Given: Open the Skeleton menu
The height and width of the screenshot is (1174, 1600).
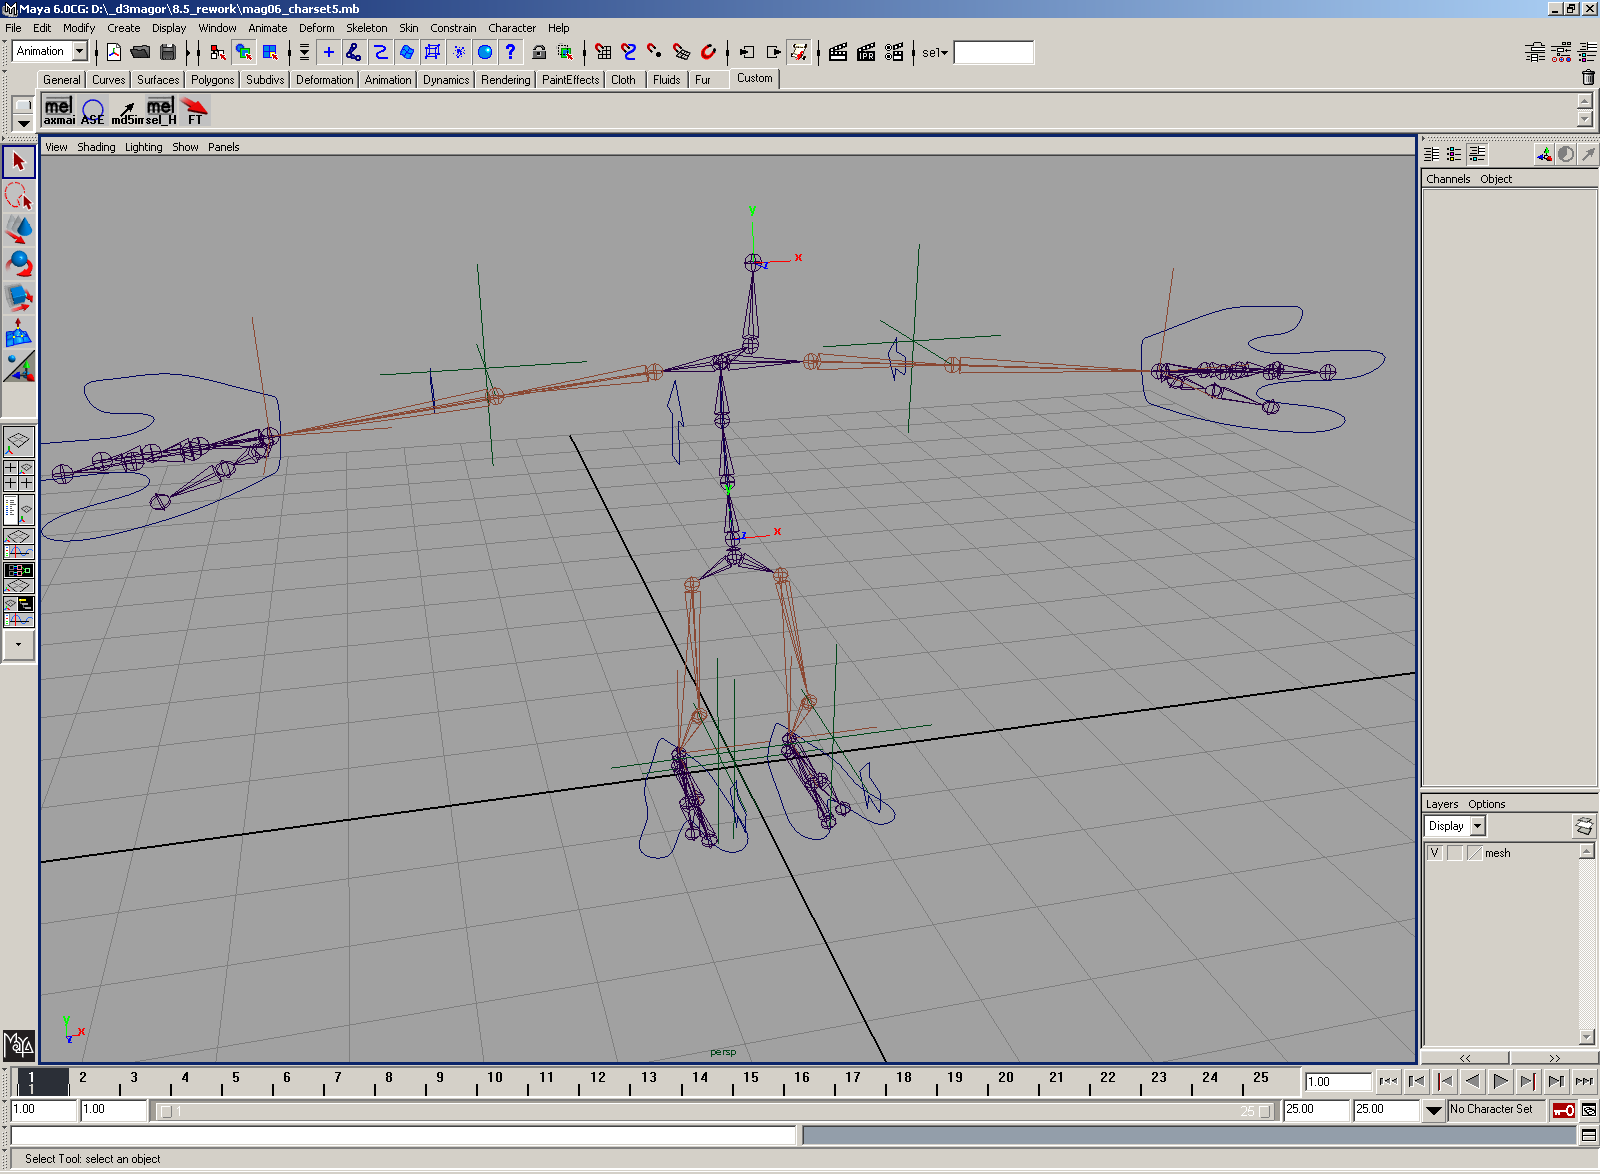Looking at the screenshot, I should [367, 28].
